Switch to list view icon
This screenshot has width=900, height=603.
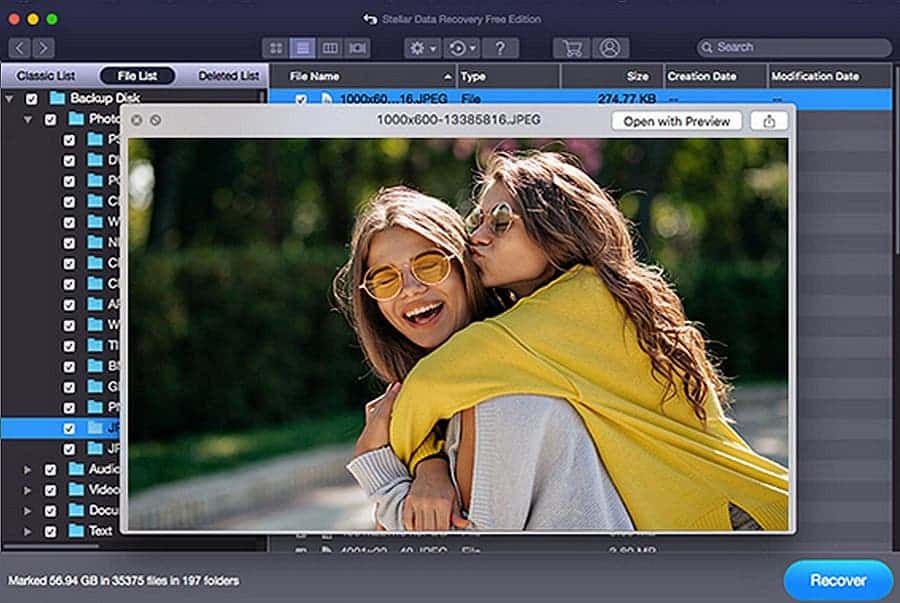[302, 48]
